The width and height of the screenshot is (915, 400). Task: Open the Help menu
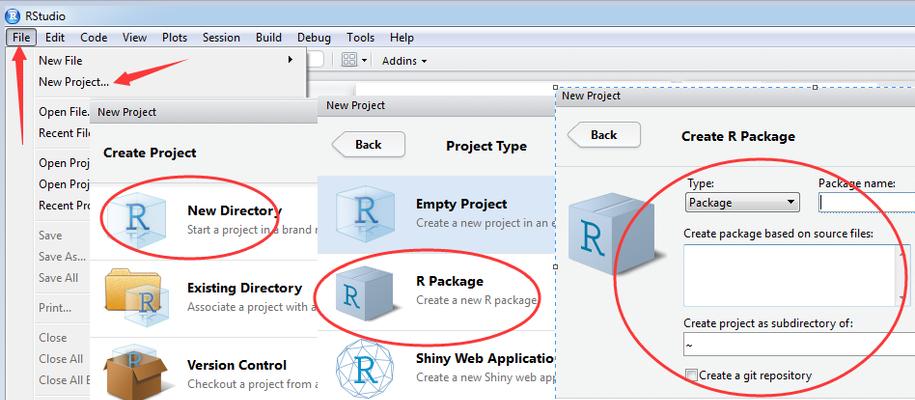[401, 37]
